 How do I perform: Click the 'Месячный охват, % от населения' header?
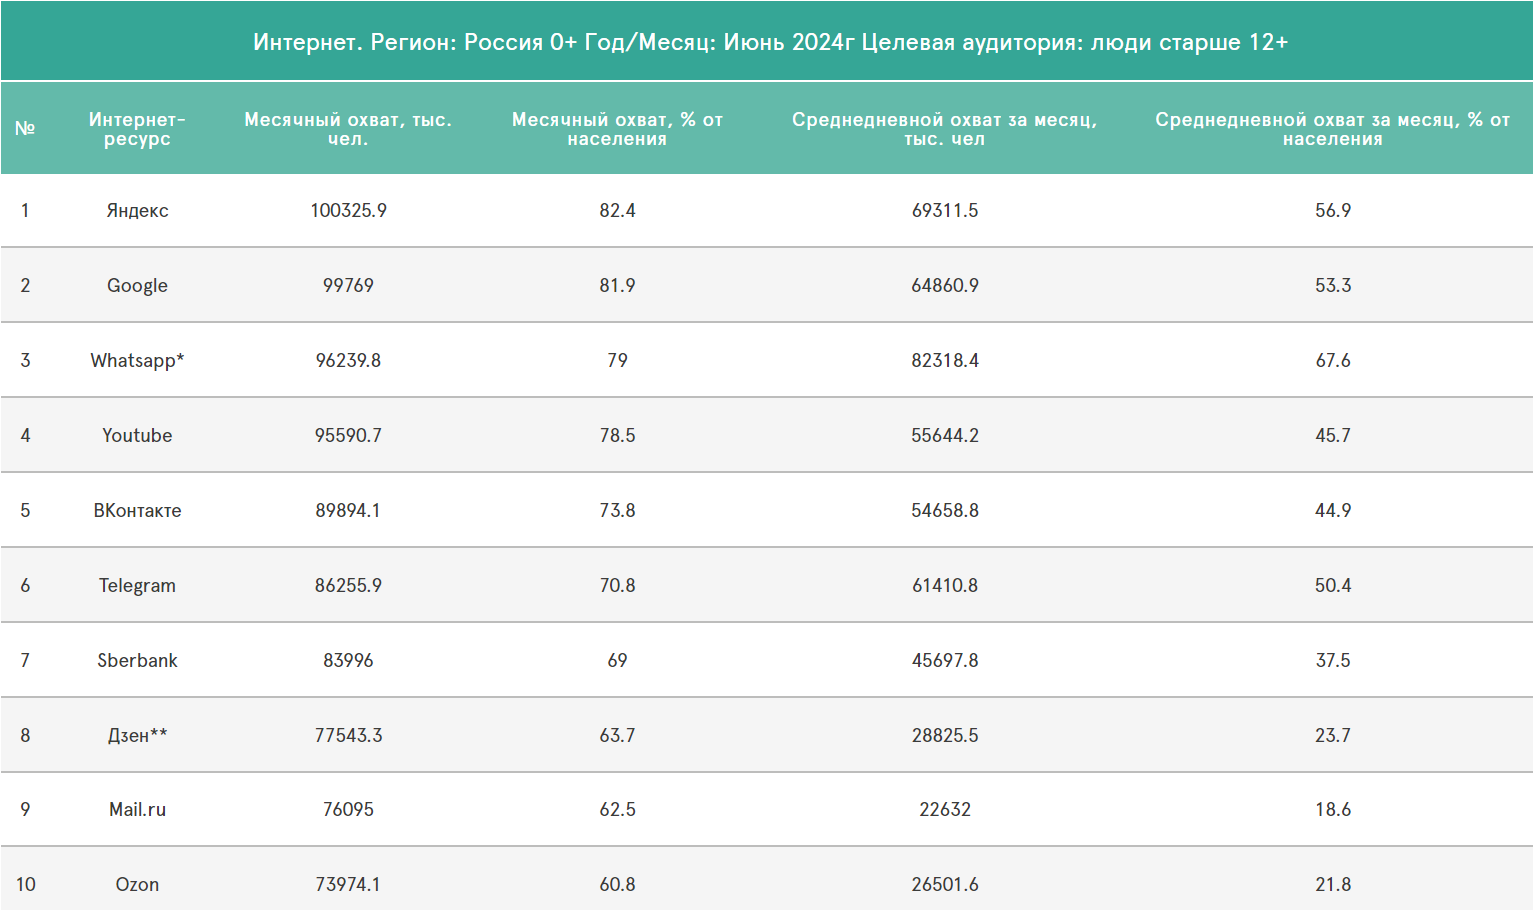617,129
